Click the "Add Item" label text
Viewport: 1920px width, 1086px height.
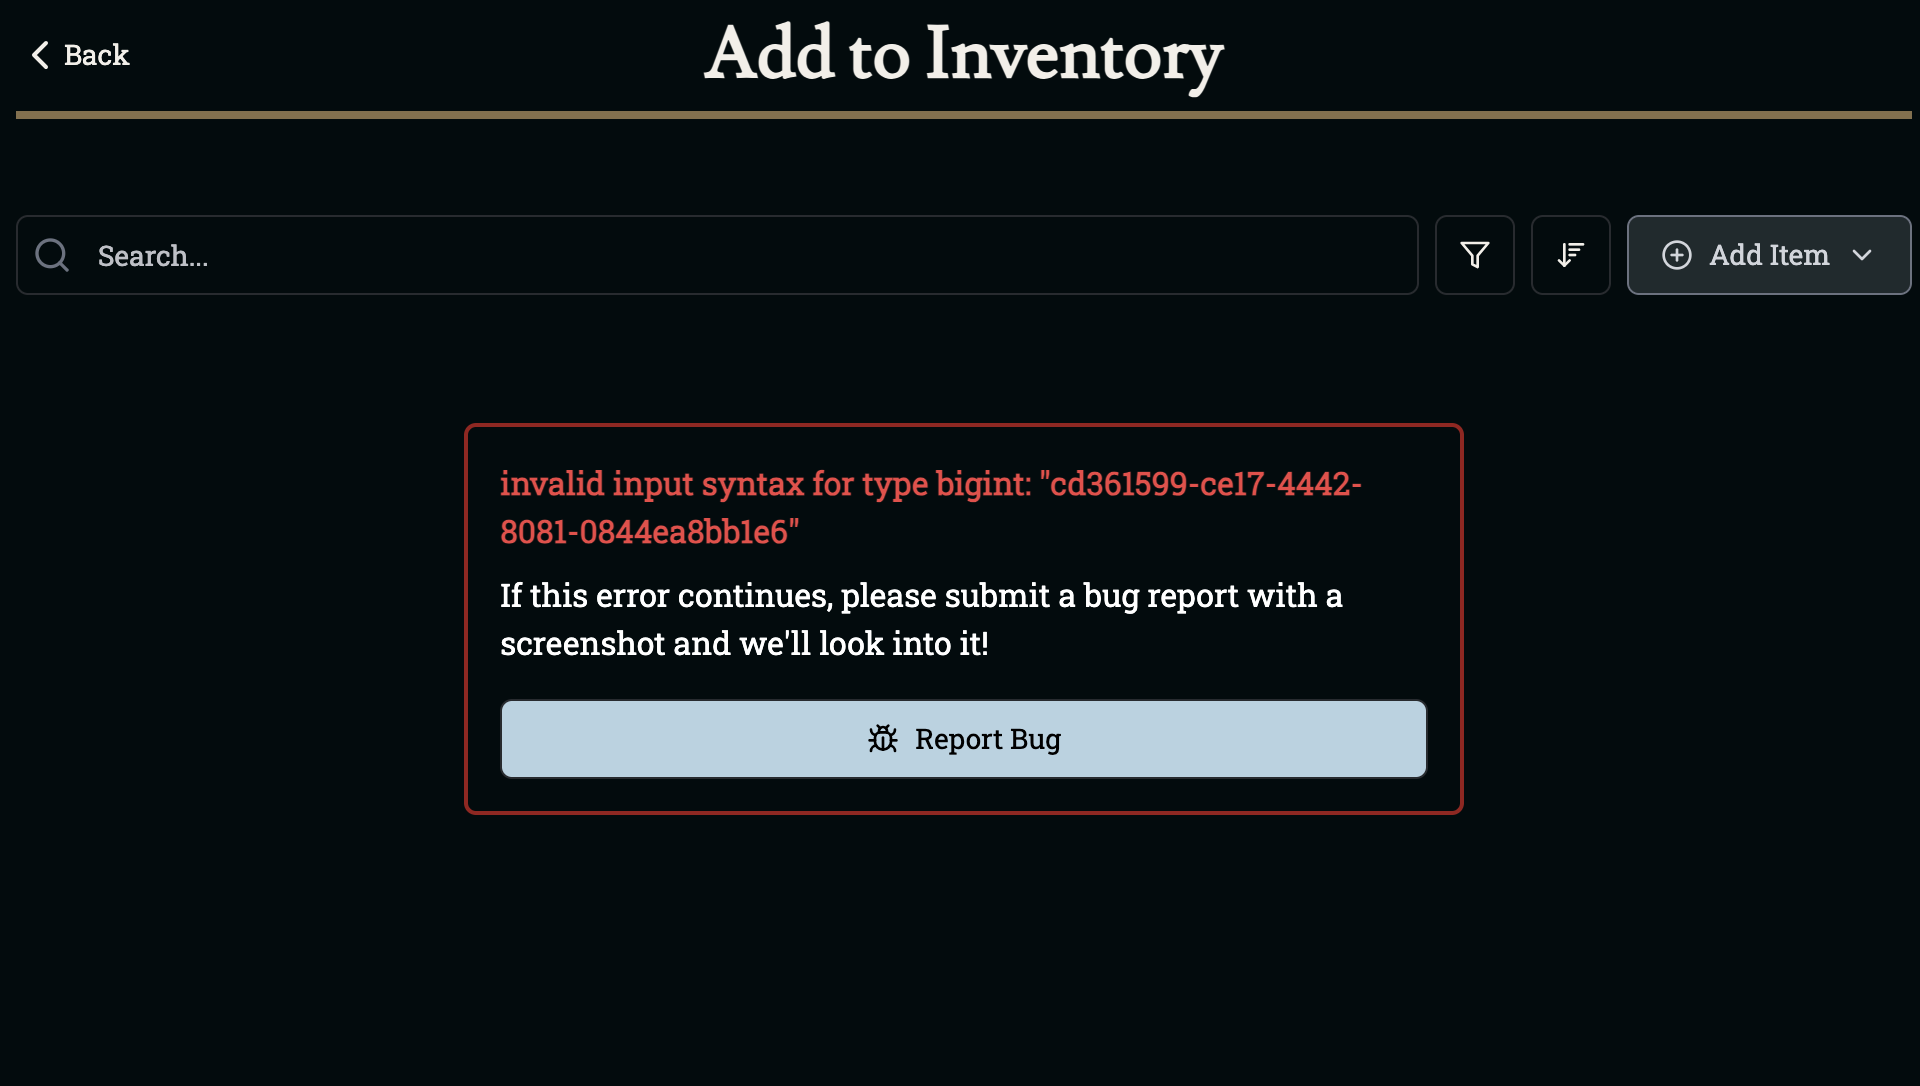pos(1769,255)
